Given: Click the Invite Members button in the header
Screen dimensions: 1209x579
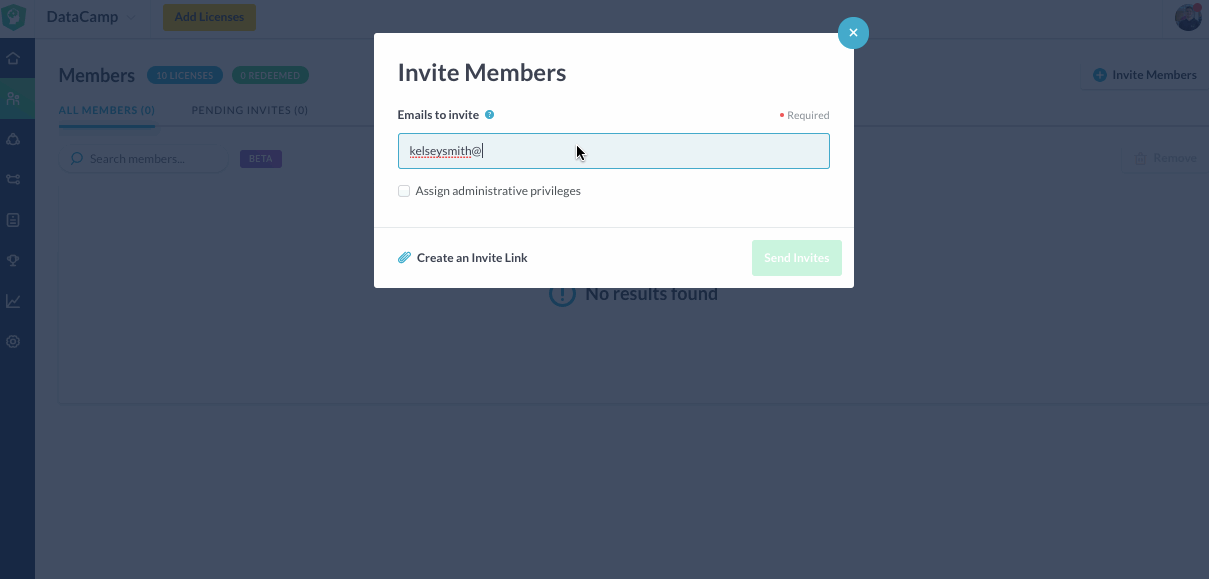Looking at the screenshot, I should coord(1144,75).
